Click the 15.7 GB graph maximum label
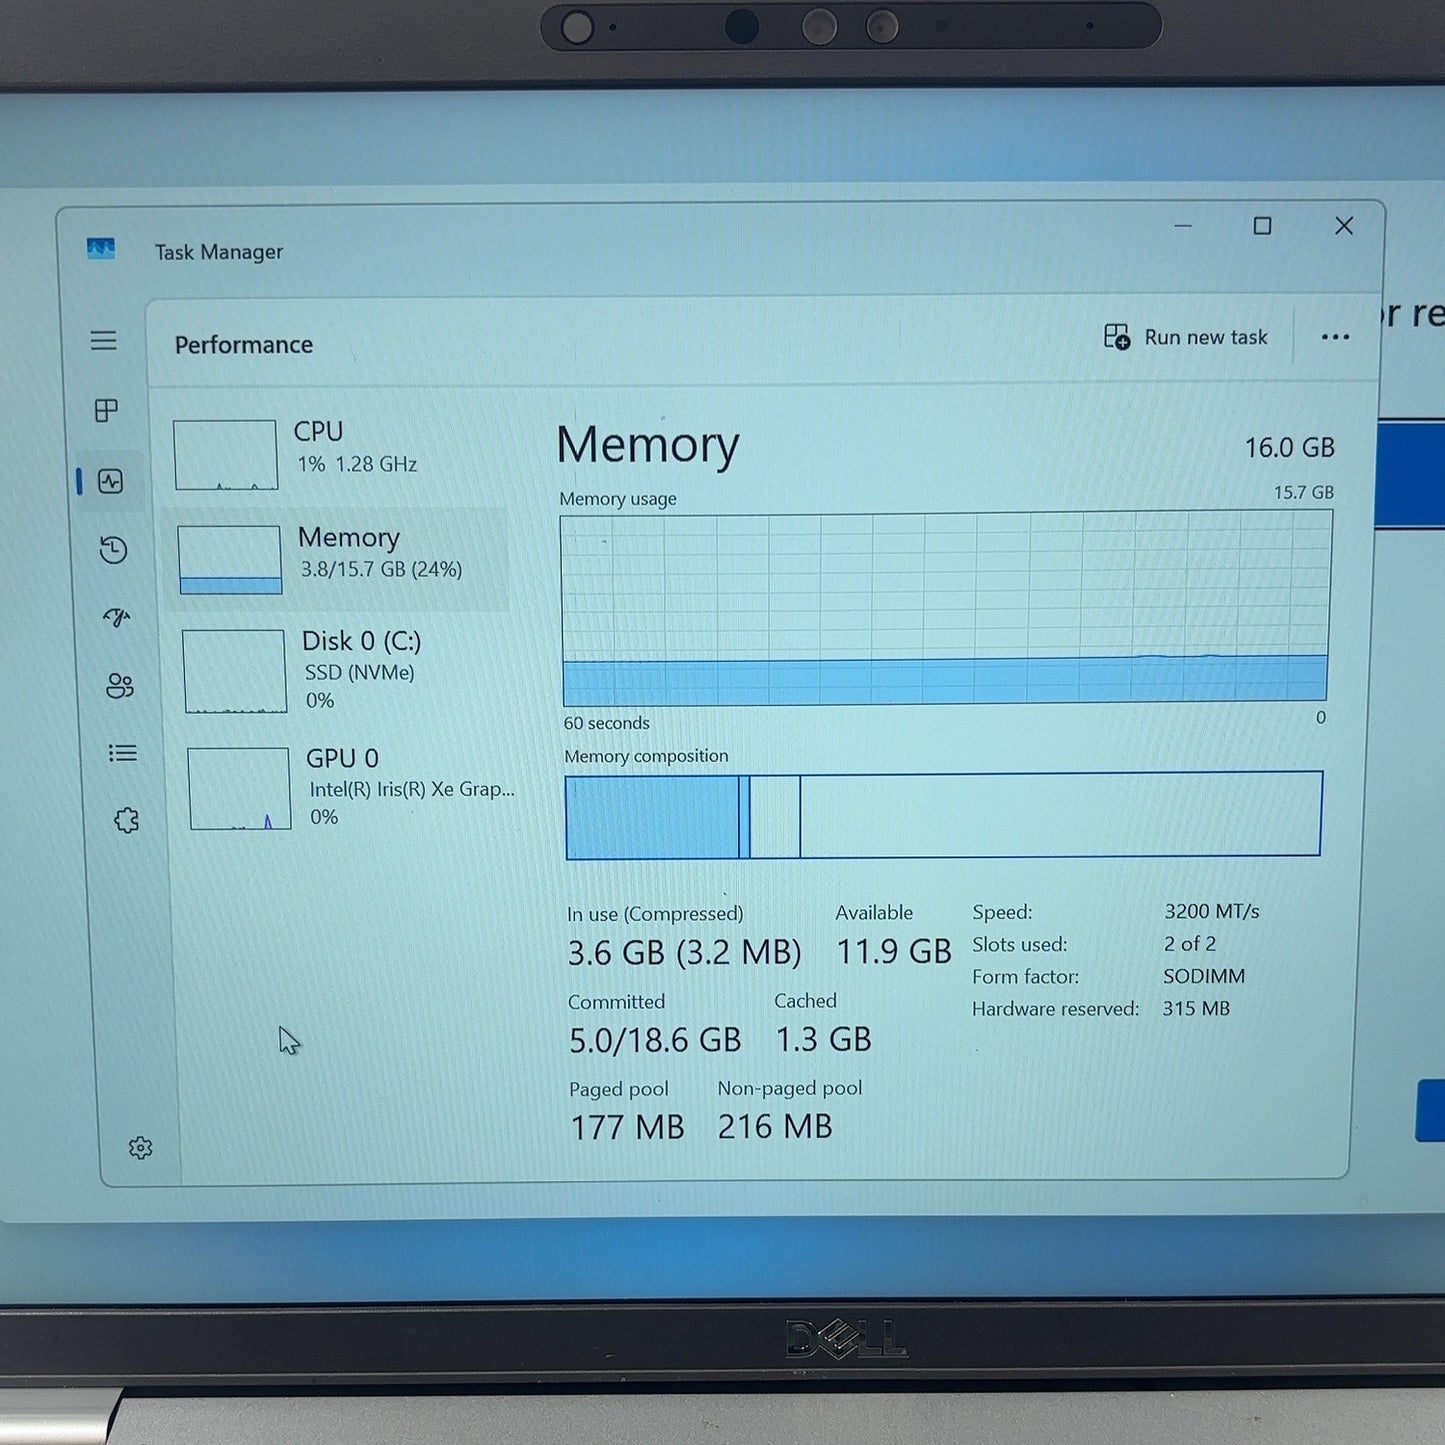Screen dimensions: 1445x1445 tap(1303, 492)
